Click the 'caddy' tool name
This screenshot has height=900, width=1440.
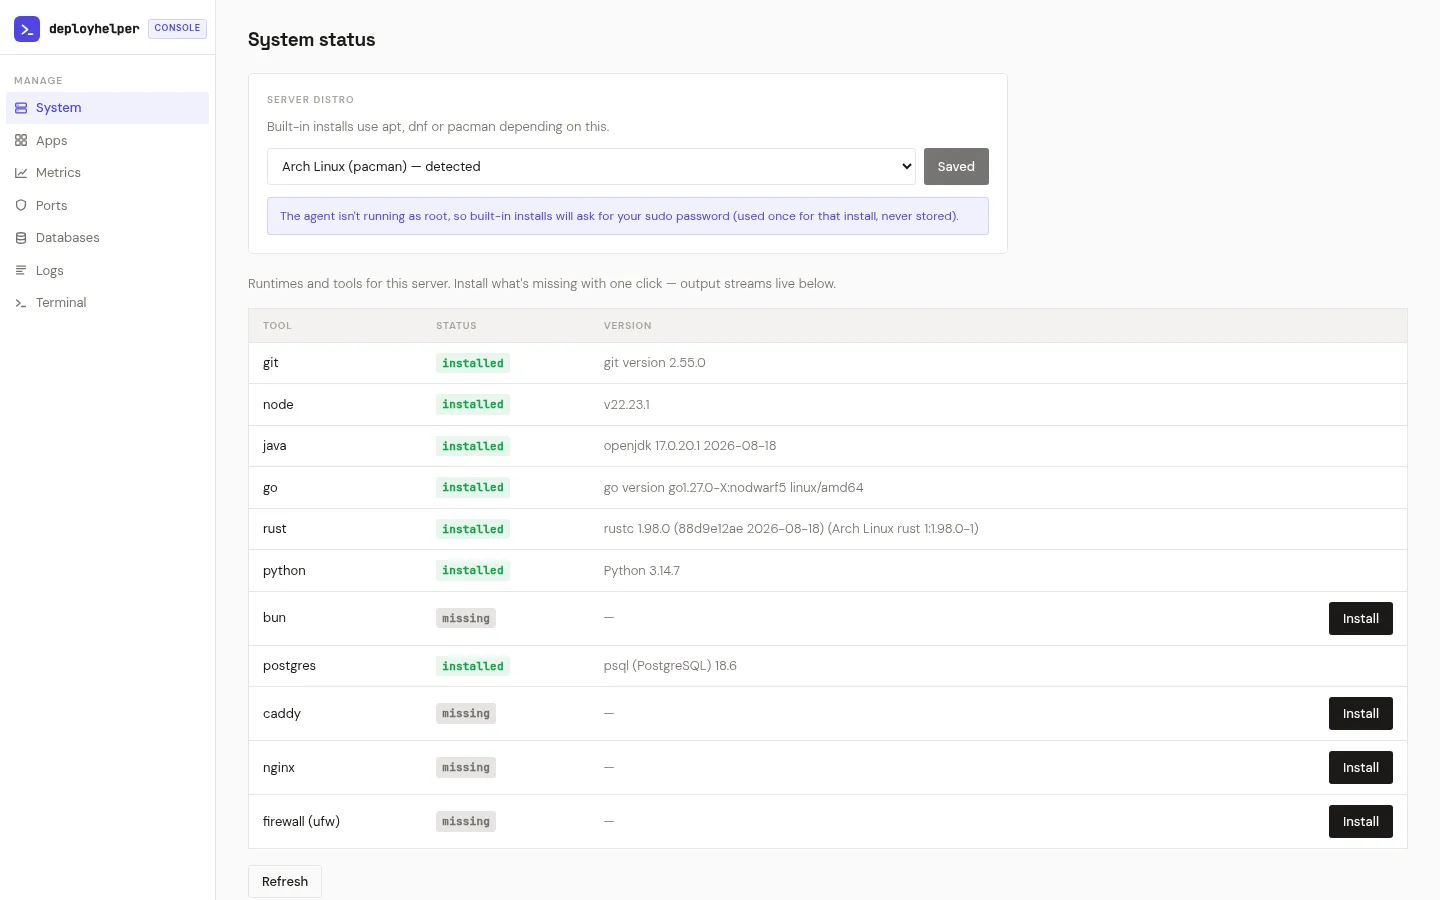point(282,714)
